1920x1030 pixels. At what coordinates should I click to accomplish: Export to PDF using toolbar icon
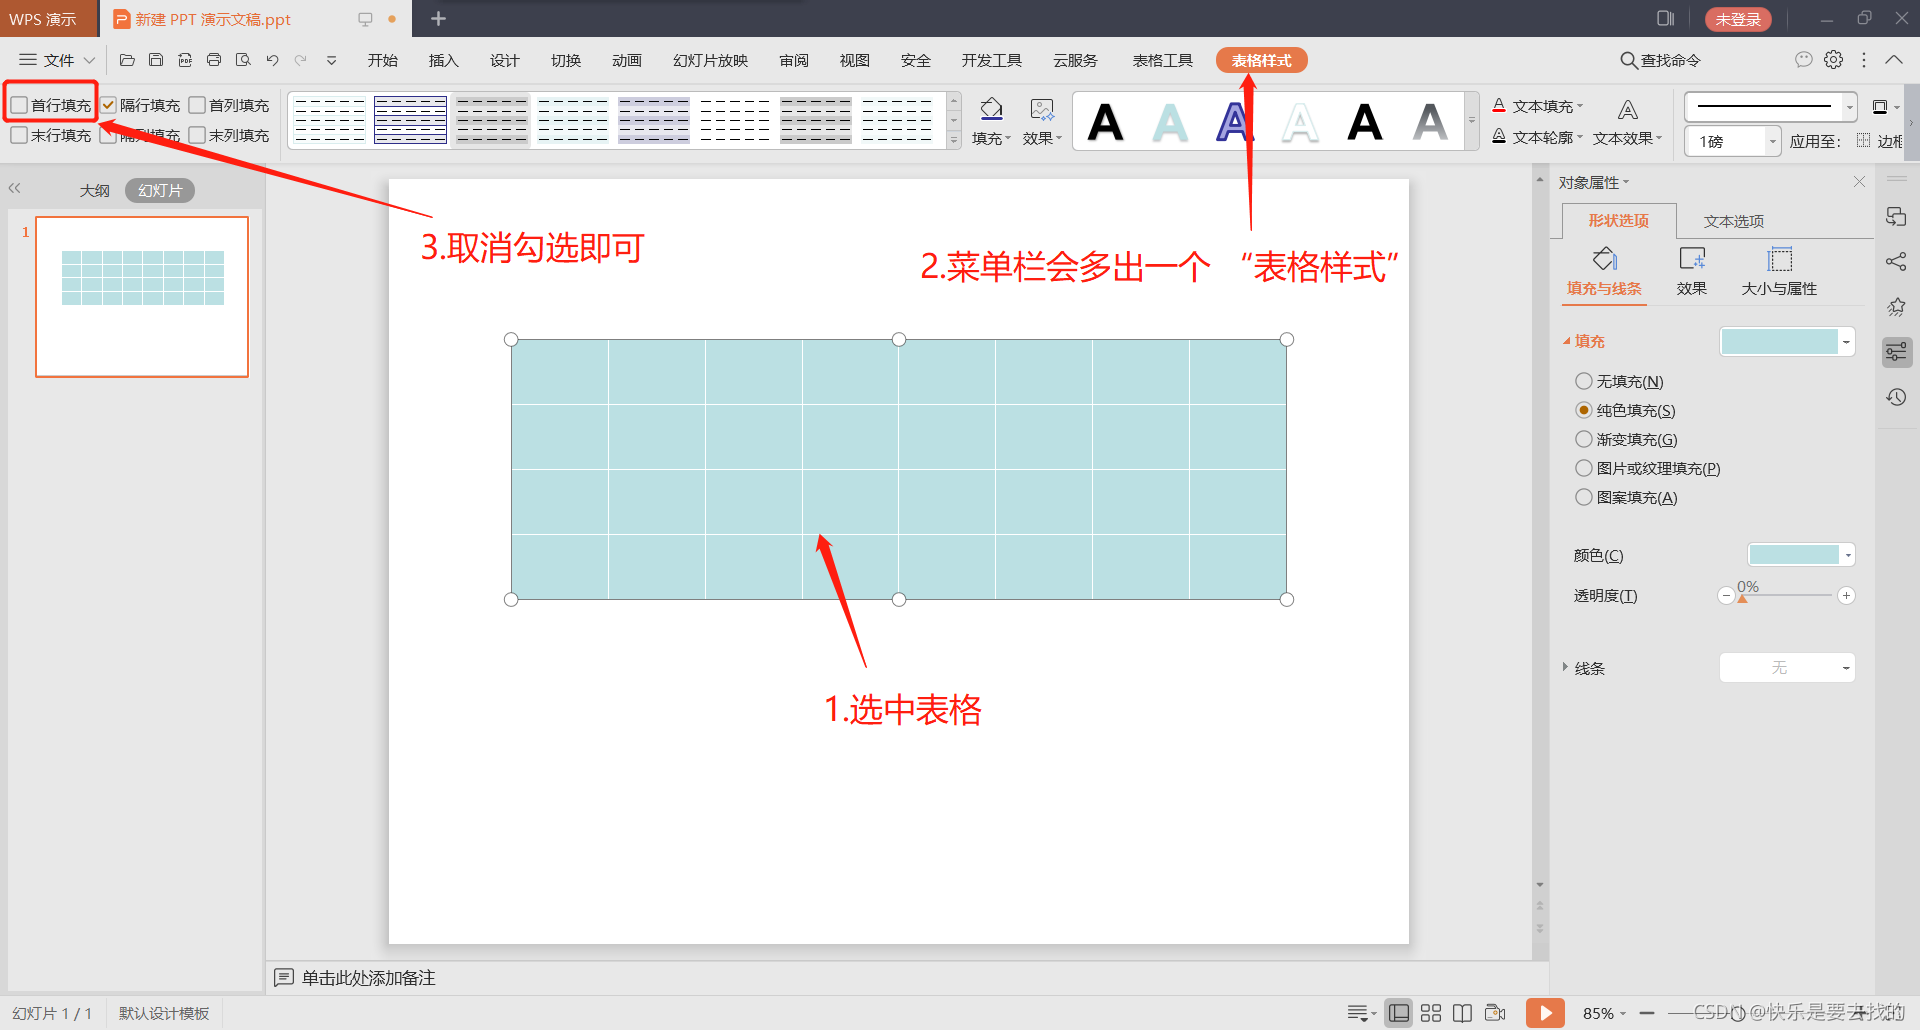[x=185, y=60]
